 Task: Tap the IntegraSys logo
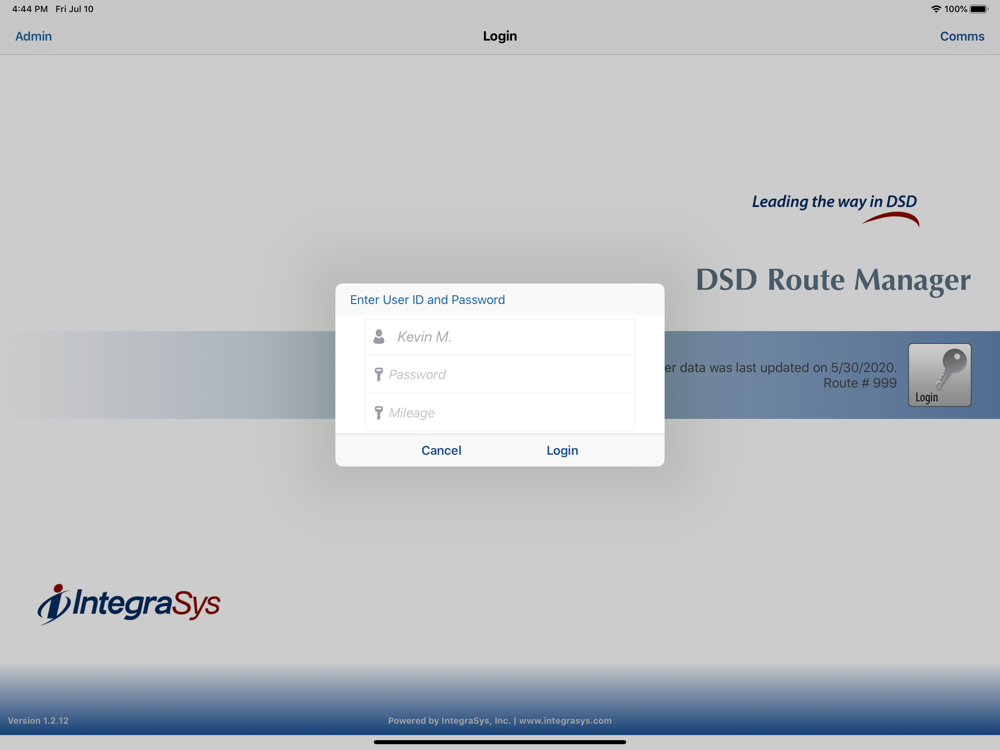click(x=129, y=603)
